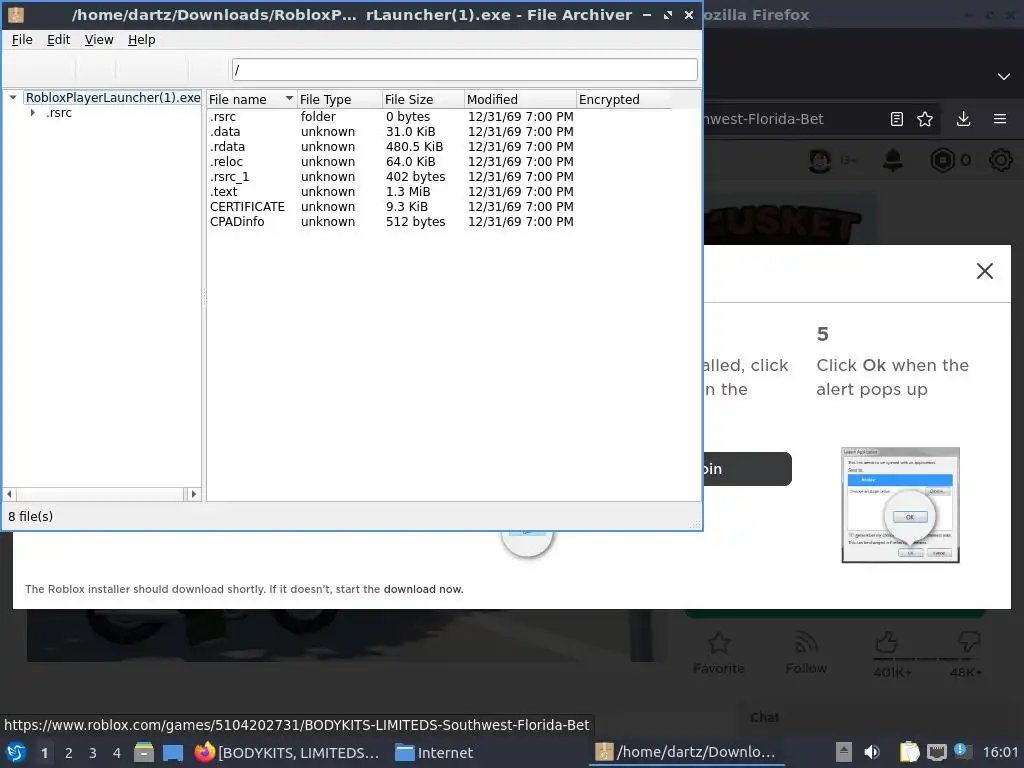The width and height of the screenshot is (1024, 768).
Task: Click the taskbar show desktop icon
Action: coord(173,752)
